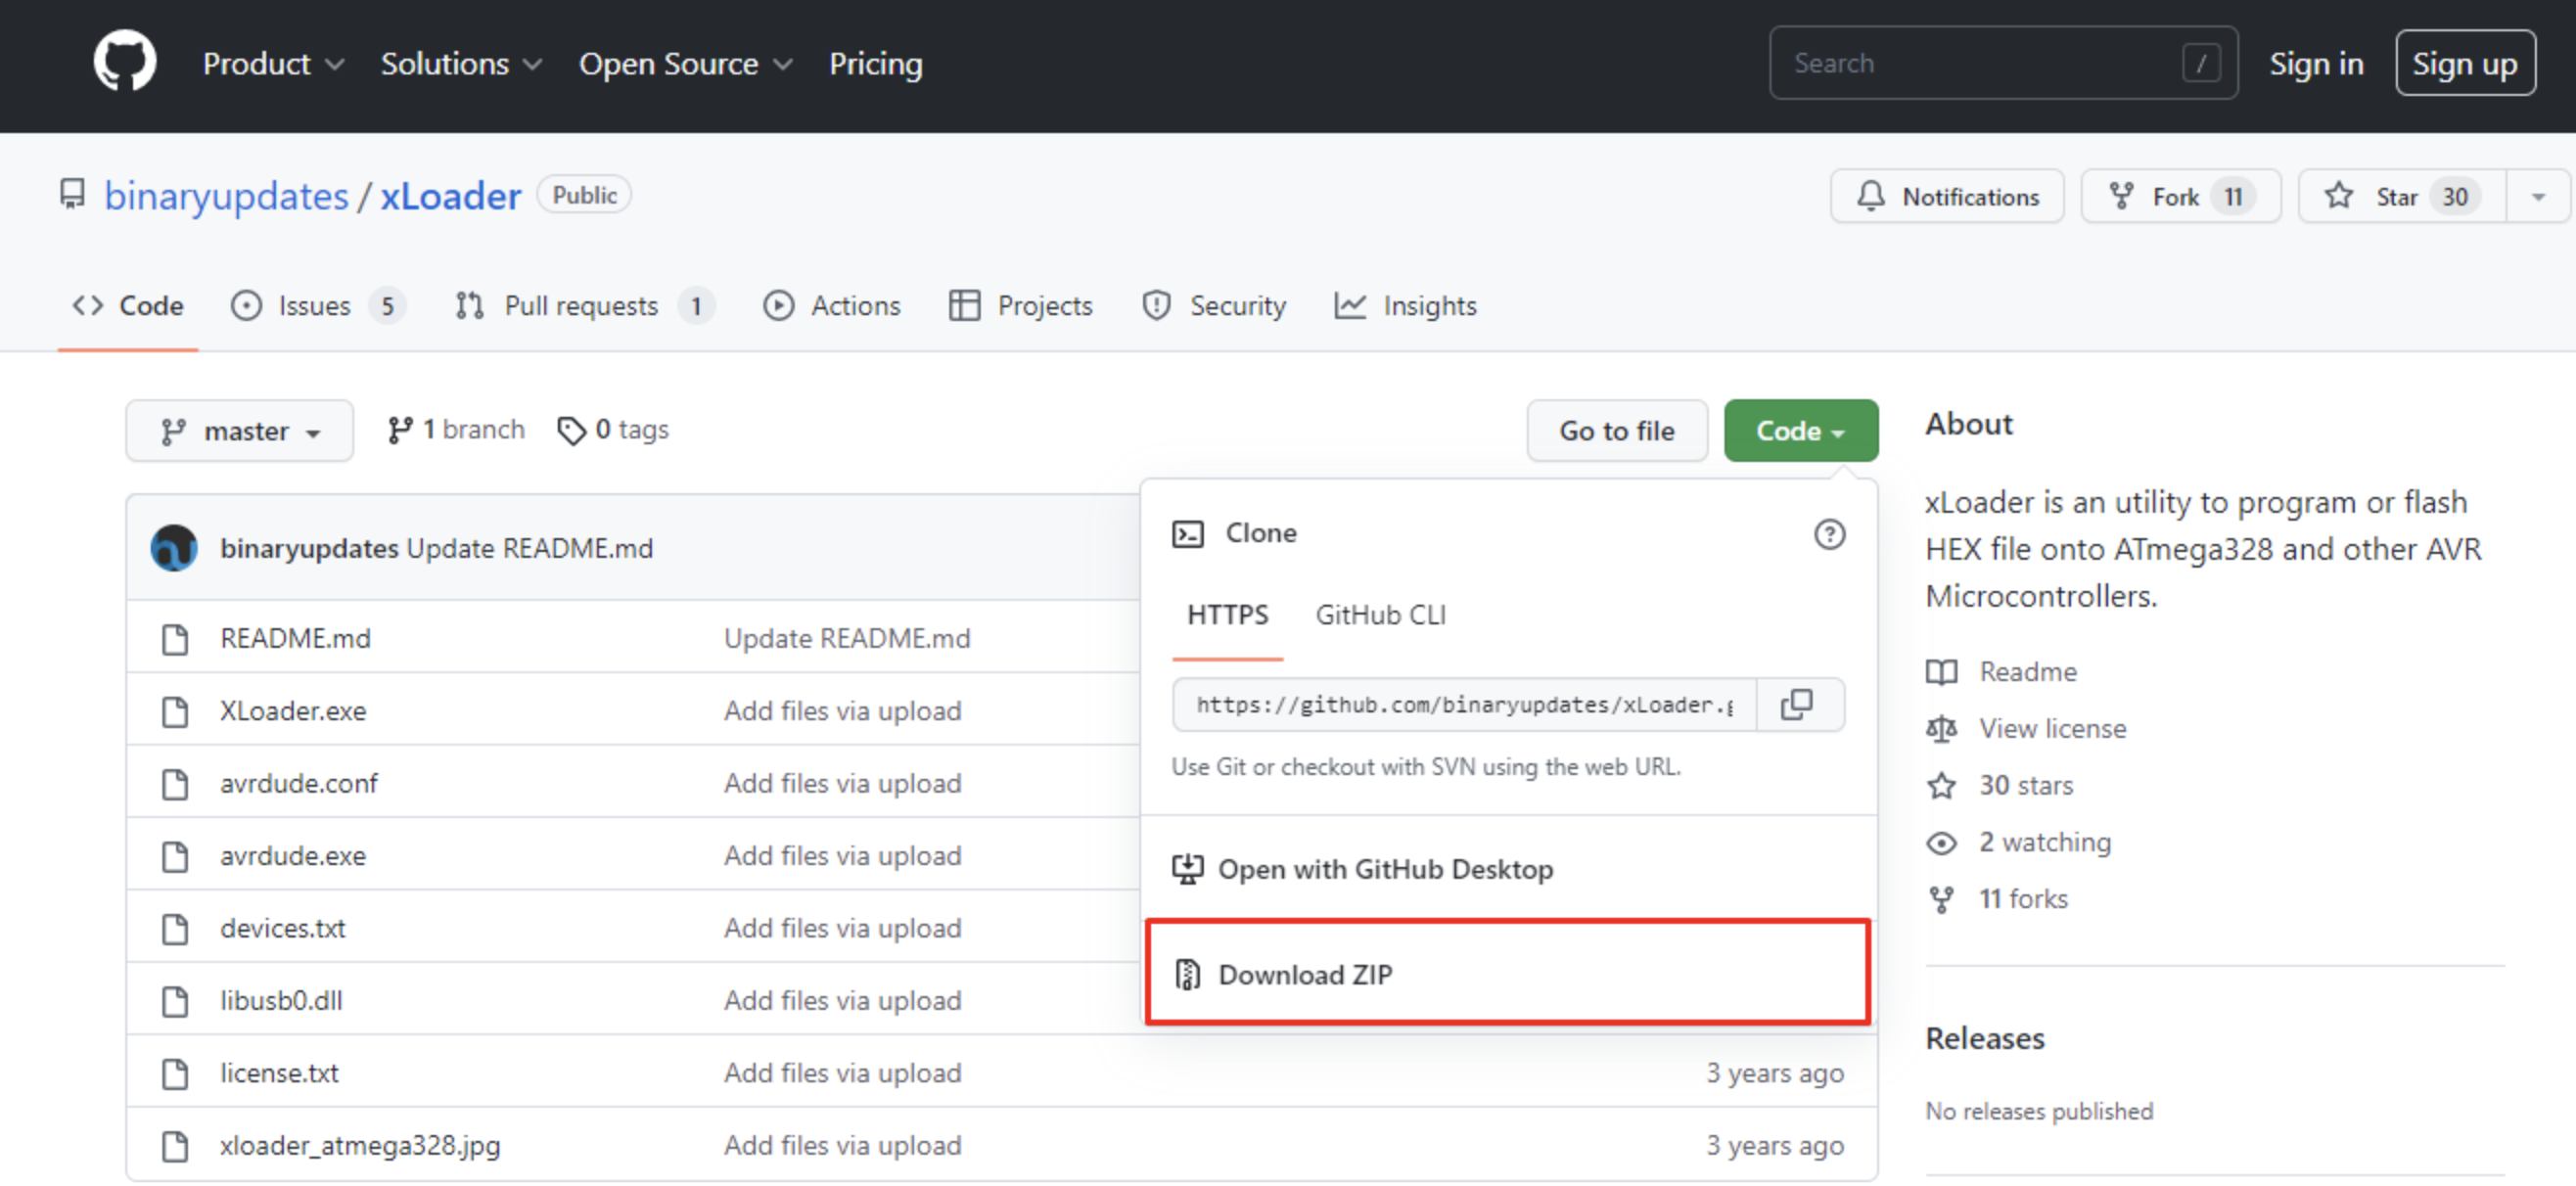Open the xLoader repository link

450,196
